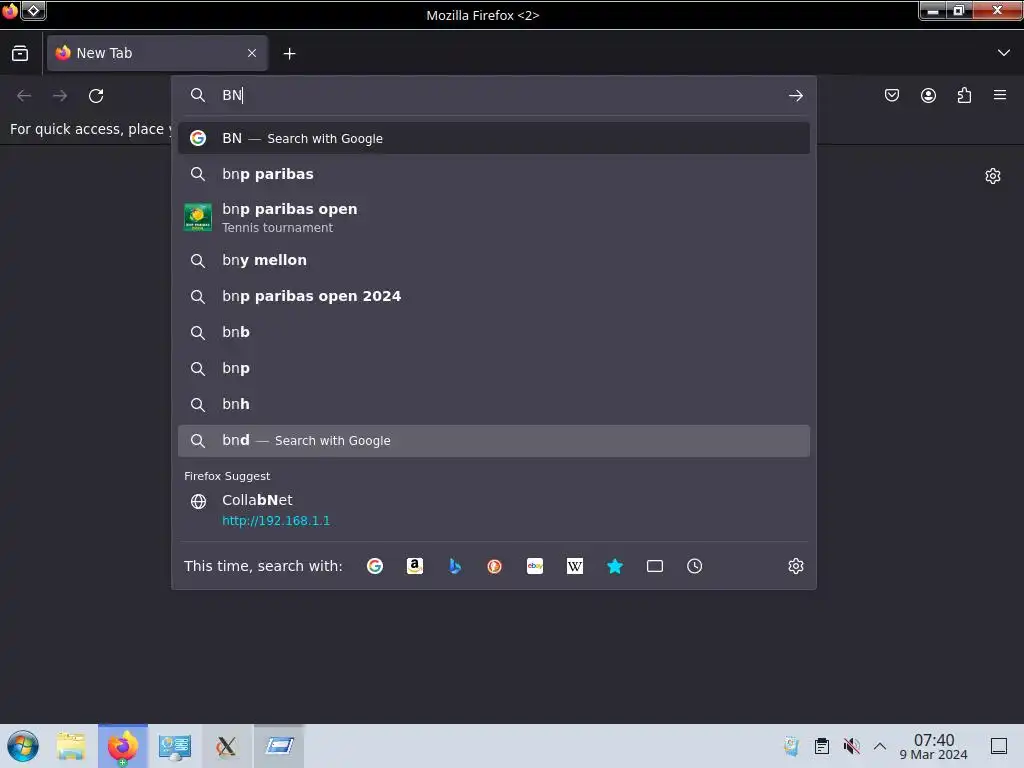Screen dimensions: 1024x768
Task: Choose the bny mellon suggestion
Action: [x=494, y=260]
